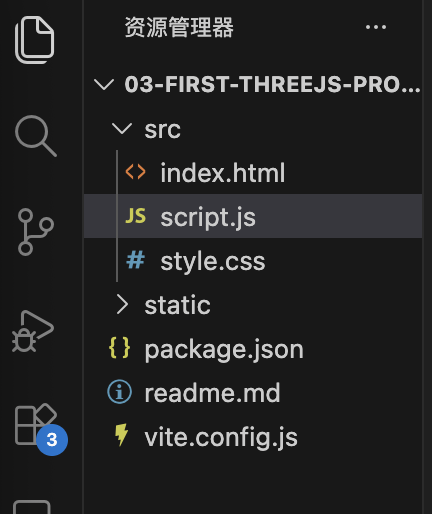Click the partially visible bottom activity bar icon
This screenshot has height=514, width=432.
32,507
